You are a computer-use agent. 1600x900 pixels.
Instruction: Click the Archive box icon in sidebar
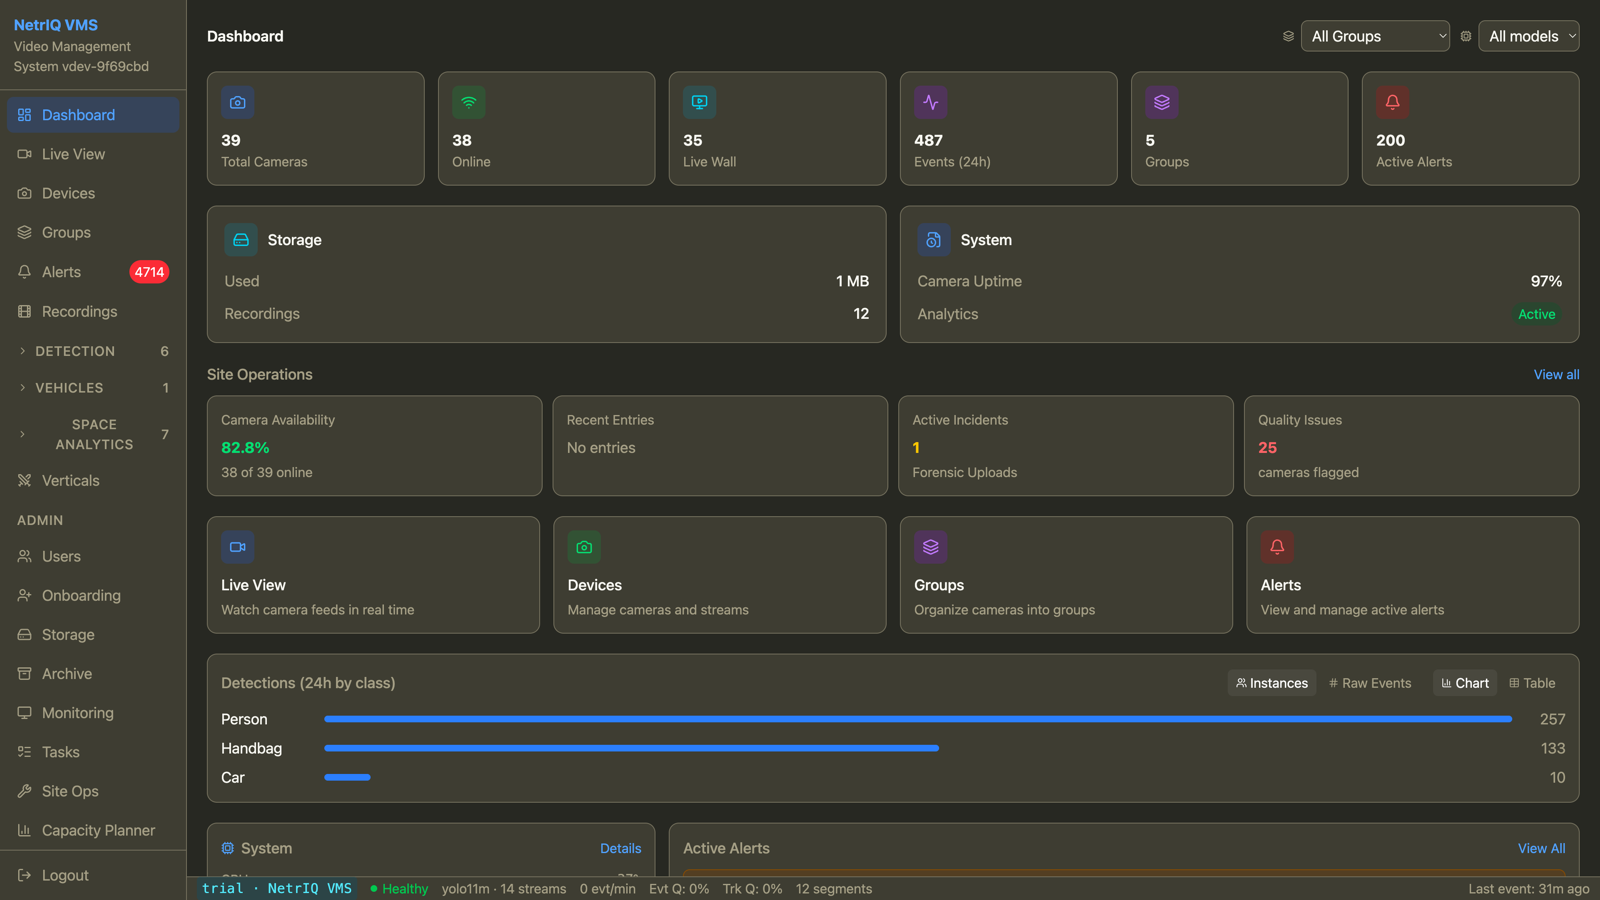(25, 673)
